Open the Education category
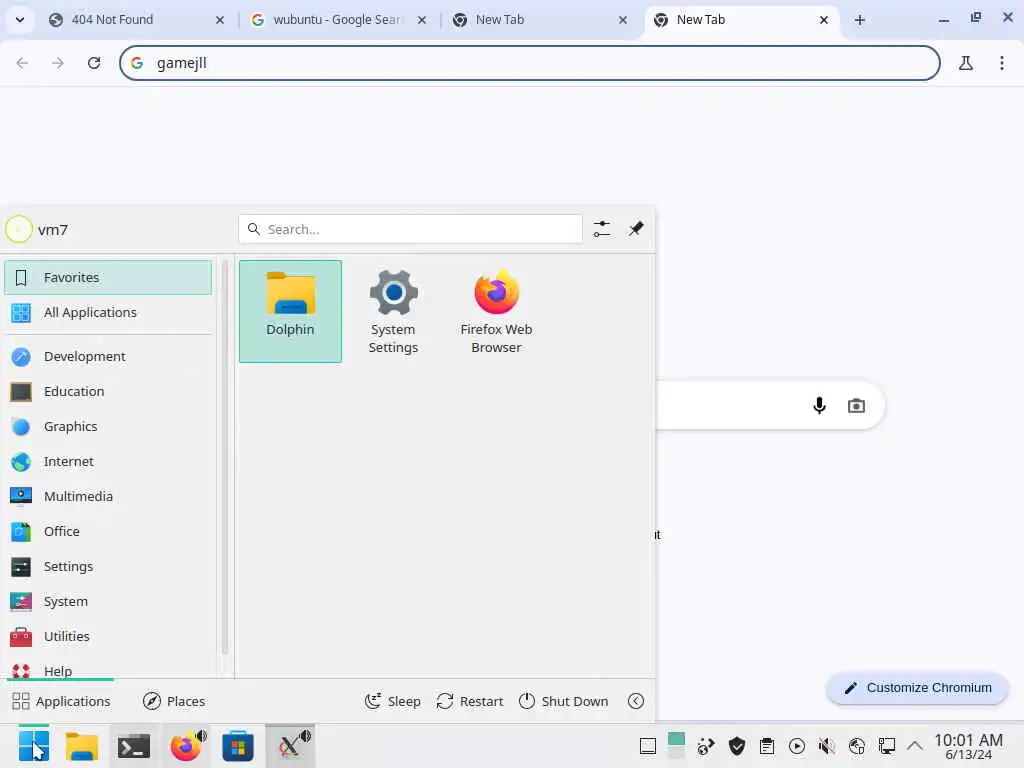 point(108,392)
